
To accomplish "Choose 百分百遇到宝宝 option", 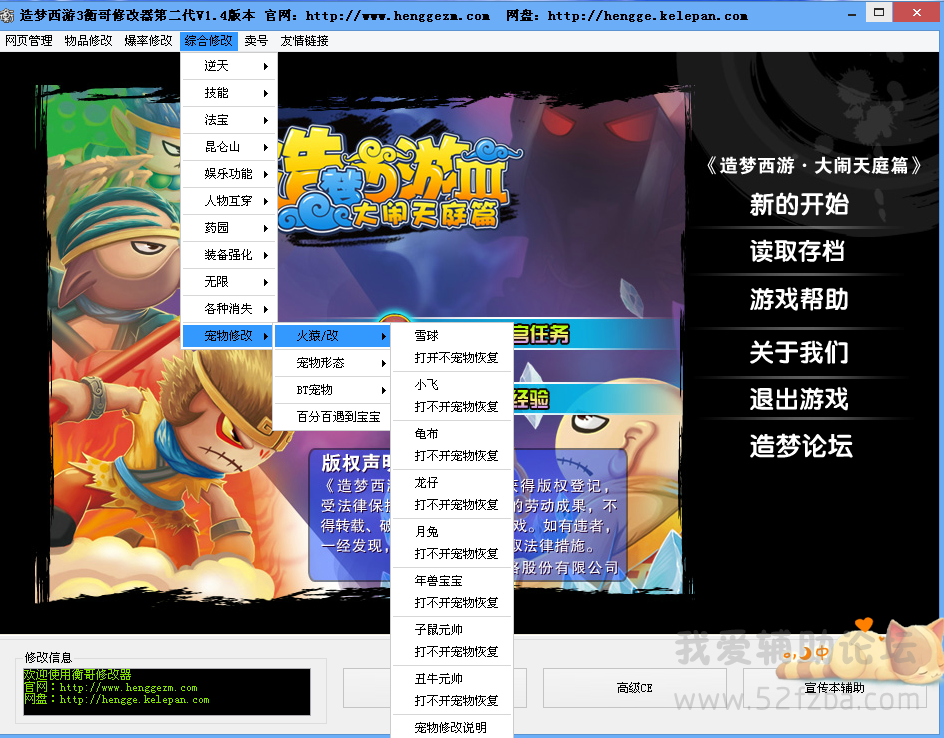I will (x=332, y=417).
